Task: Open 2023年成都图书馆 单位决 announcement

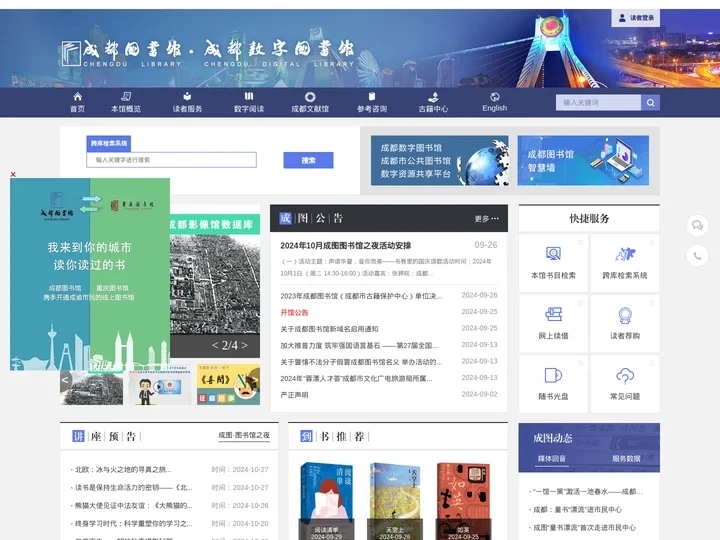Action: [361, 296]
